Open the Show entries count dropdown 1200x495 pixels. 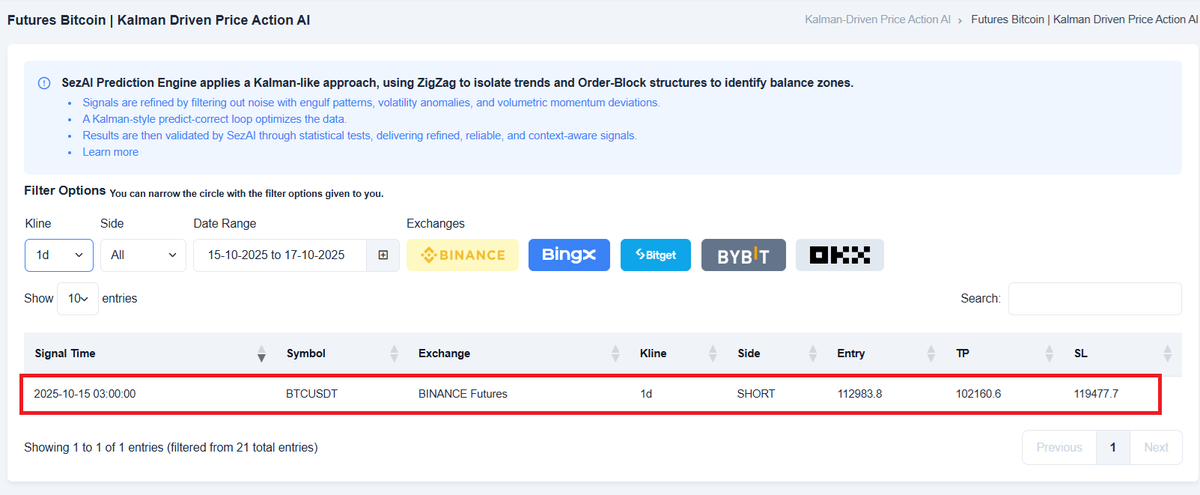pos(78,298)
